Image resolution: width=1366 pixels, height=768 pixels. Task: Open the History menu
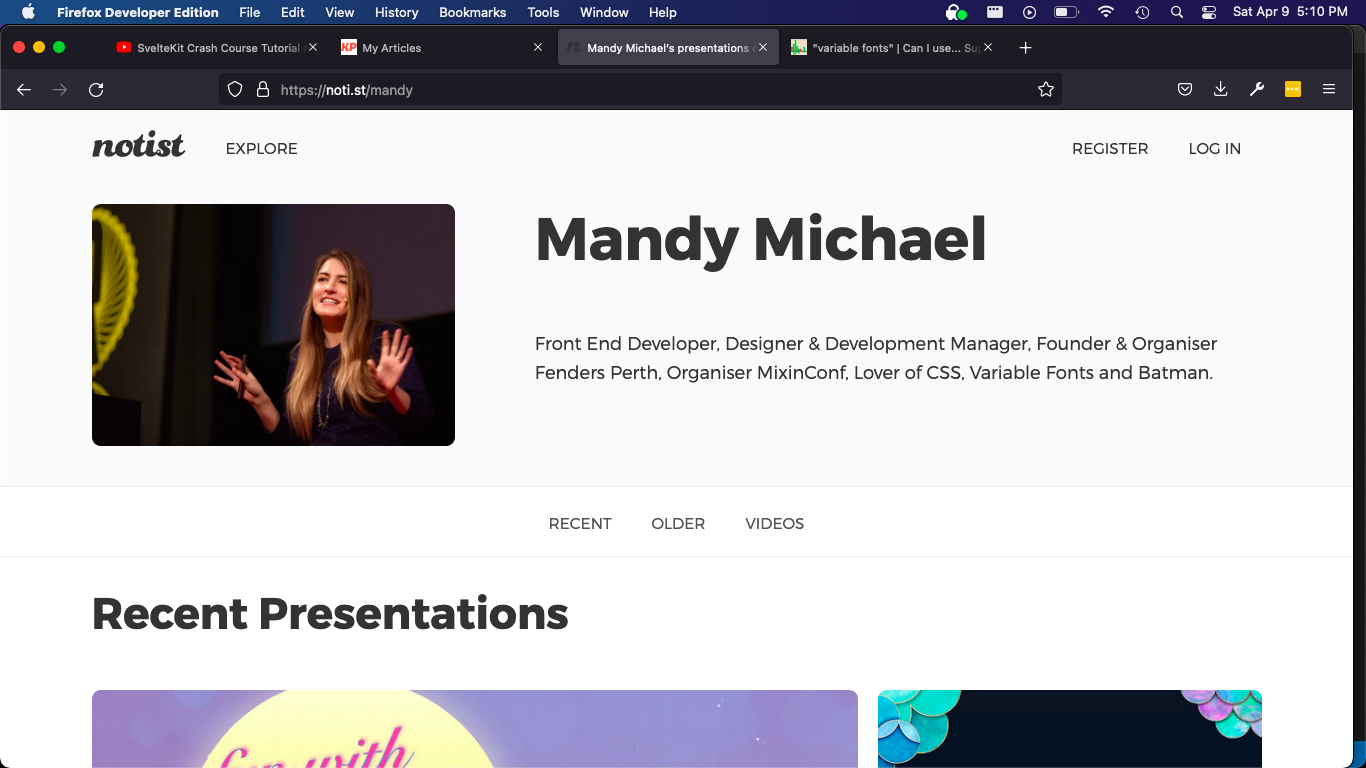397,12
